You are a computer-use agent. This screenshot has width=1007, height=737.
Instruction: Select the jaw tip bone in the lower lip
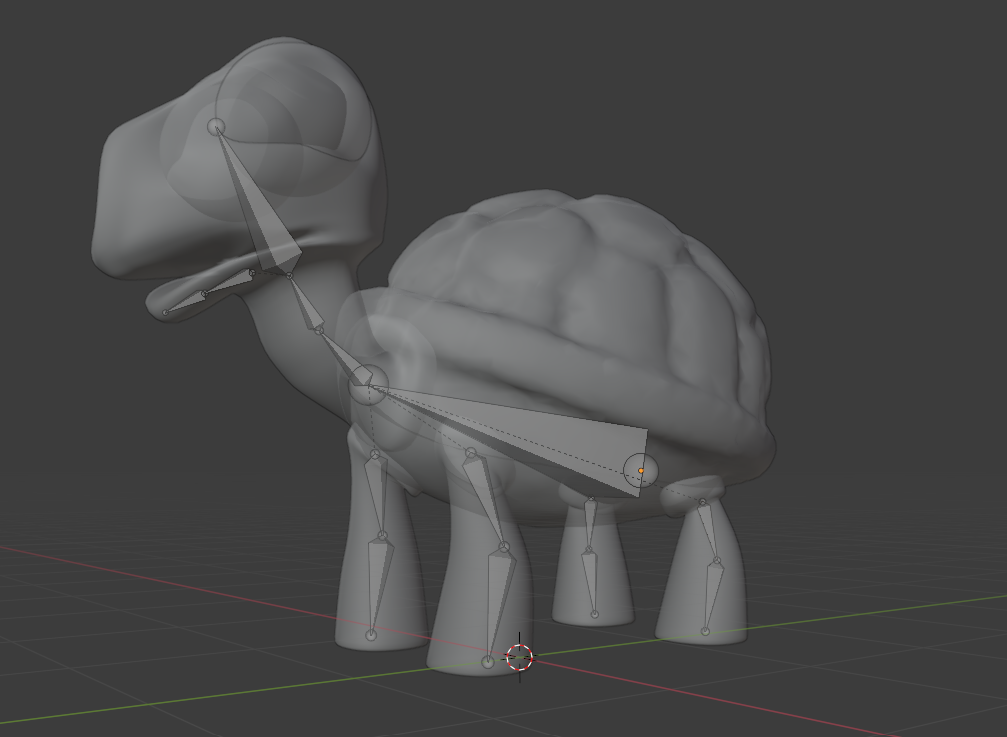tap(185, 304)
